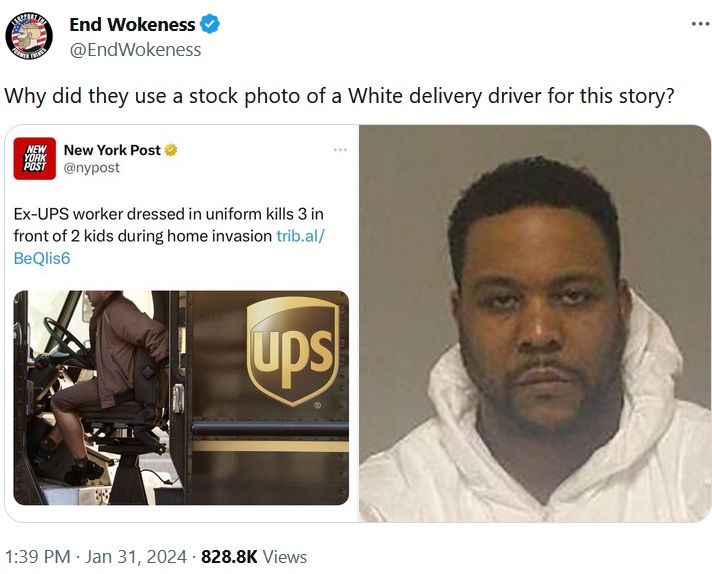Open the @EndWokeness handle link
Screen dimensions: 712x574
[135, 49]
